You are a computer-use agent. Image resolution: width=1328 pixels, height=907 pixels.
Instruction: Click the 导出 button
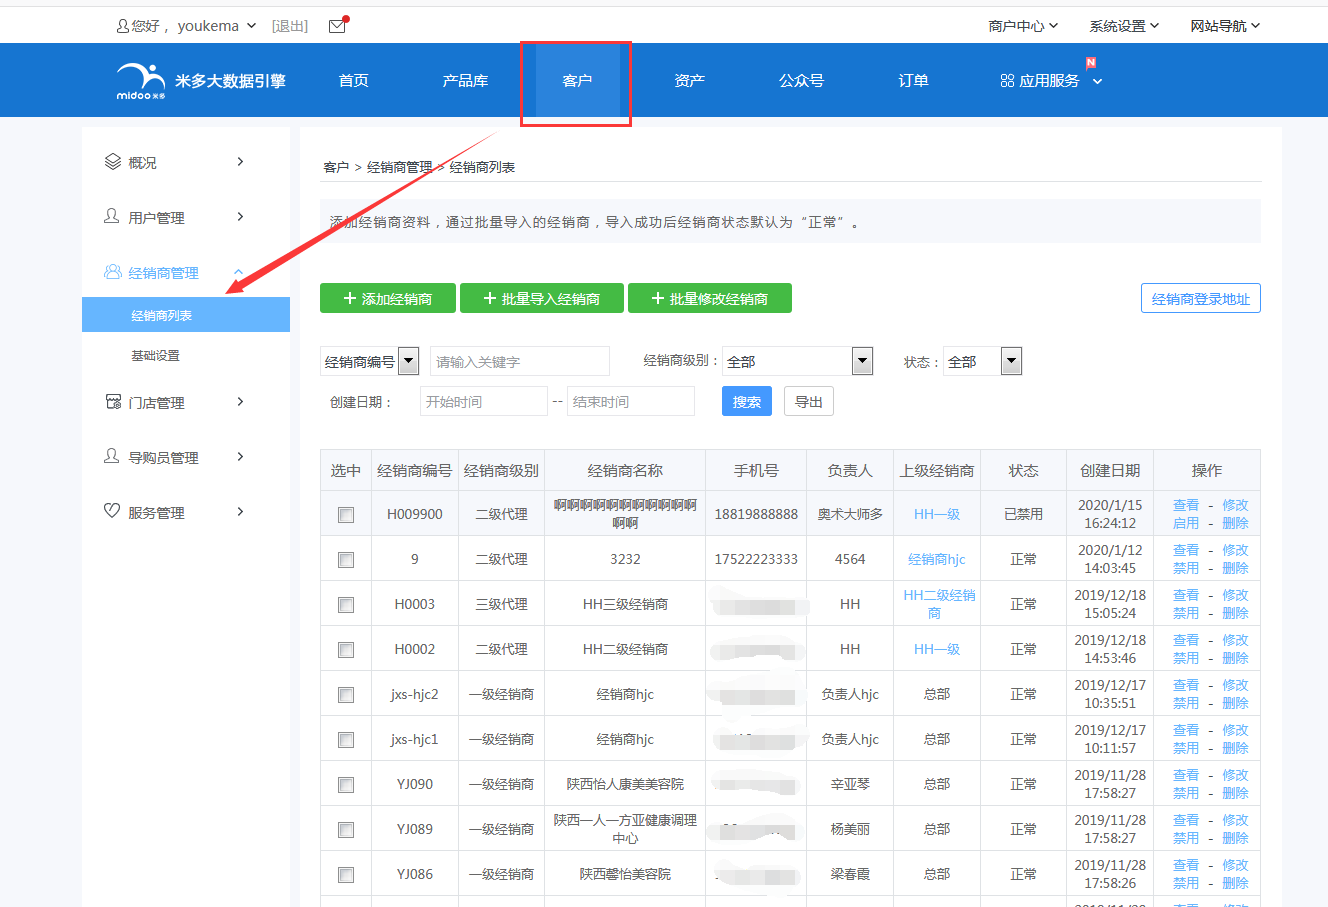(809, 401)
